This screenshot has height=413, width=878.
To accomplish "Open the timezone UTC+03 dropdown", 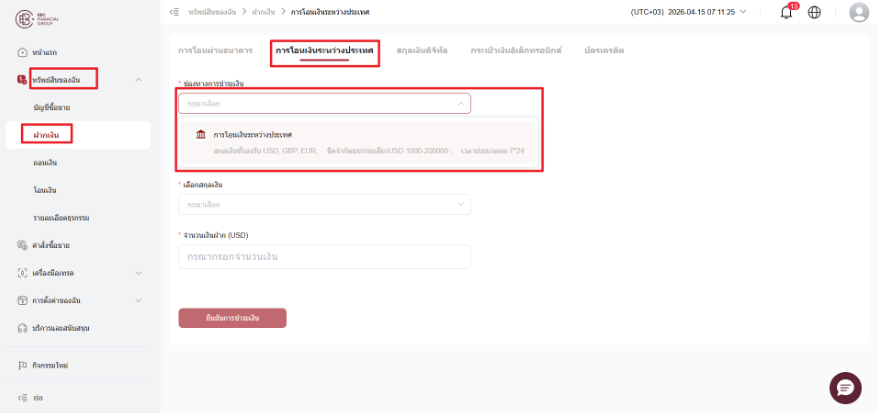I will 688,12.
